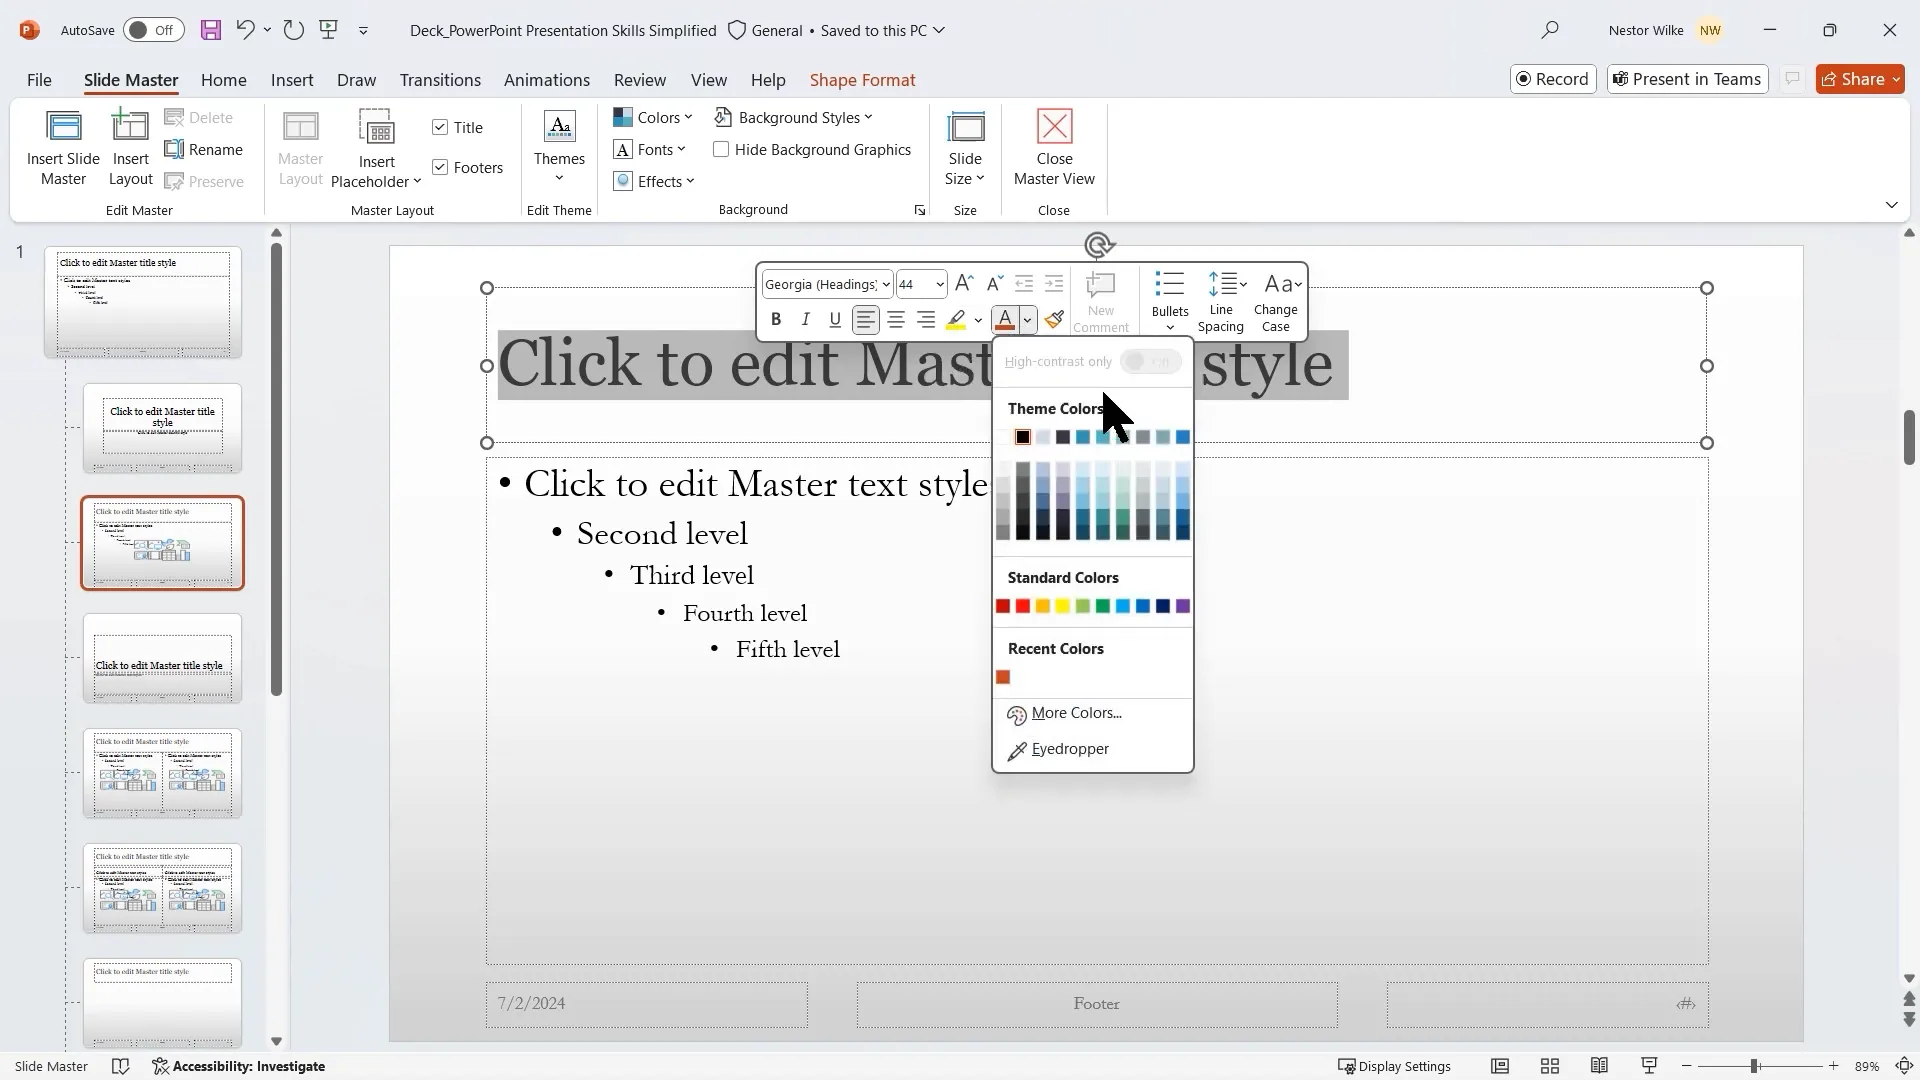Image resolution: width=1920 pixels, height=1080 pixels.
Task: Click the Redo icon
Action: [x=293, y=30]
